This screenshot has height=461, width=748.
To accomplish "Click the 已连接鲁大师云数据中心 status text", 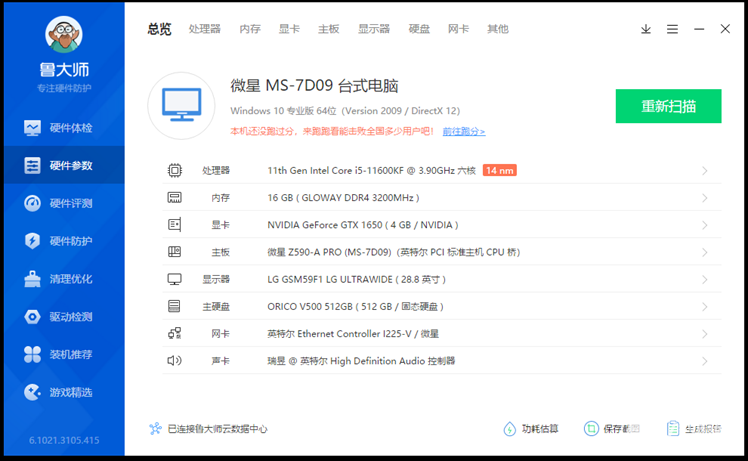I will [217, 429].
